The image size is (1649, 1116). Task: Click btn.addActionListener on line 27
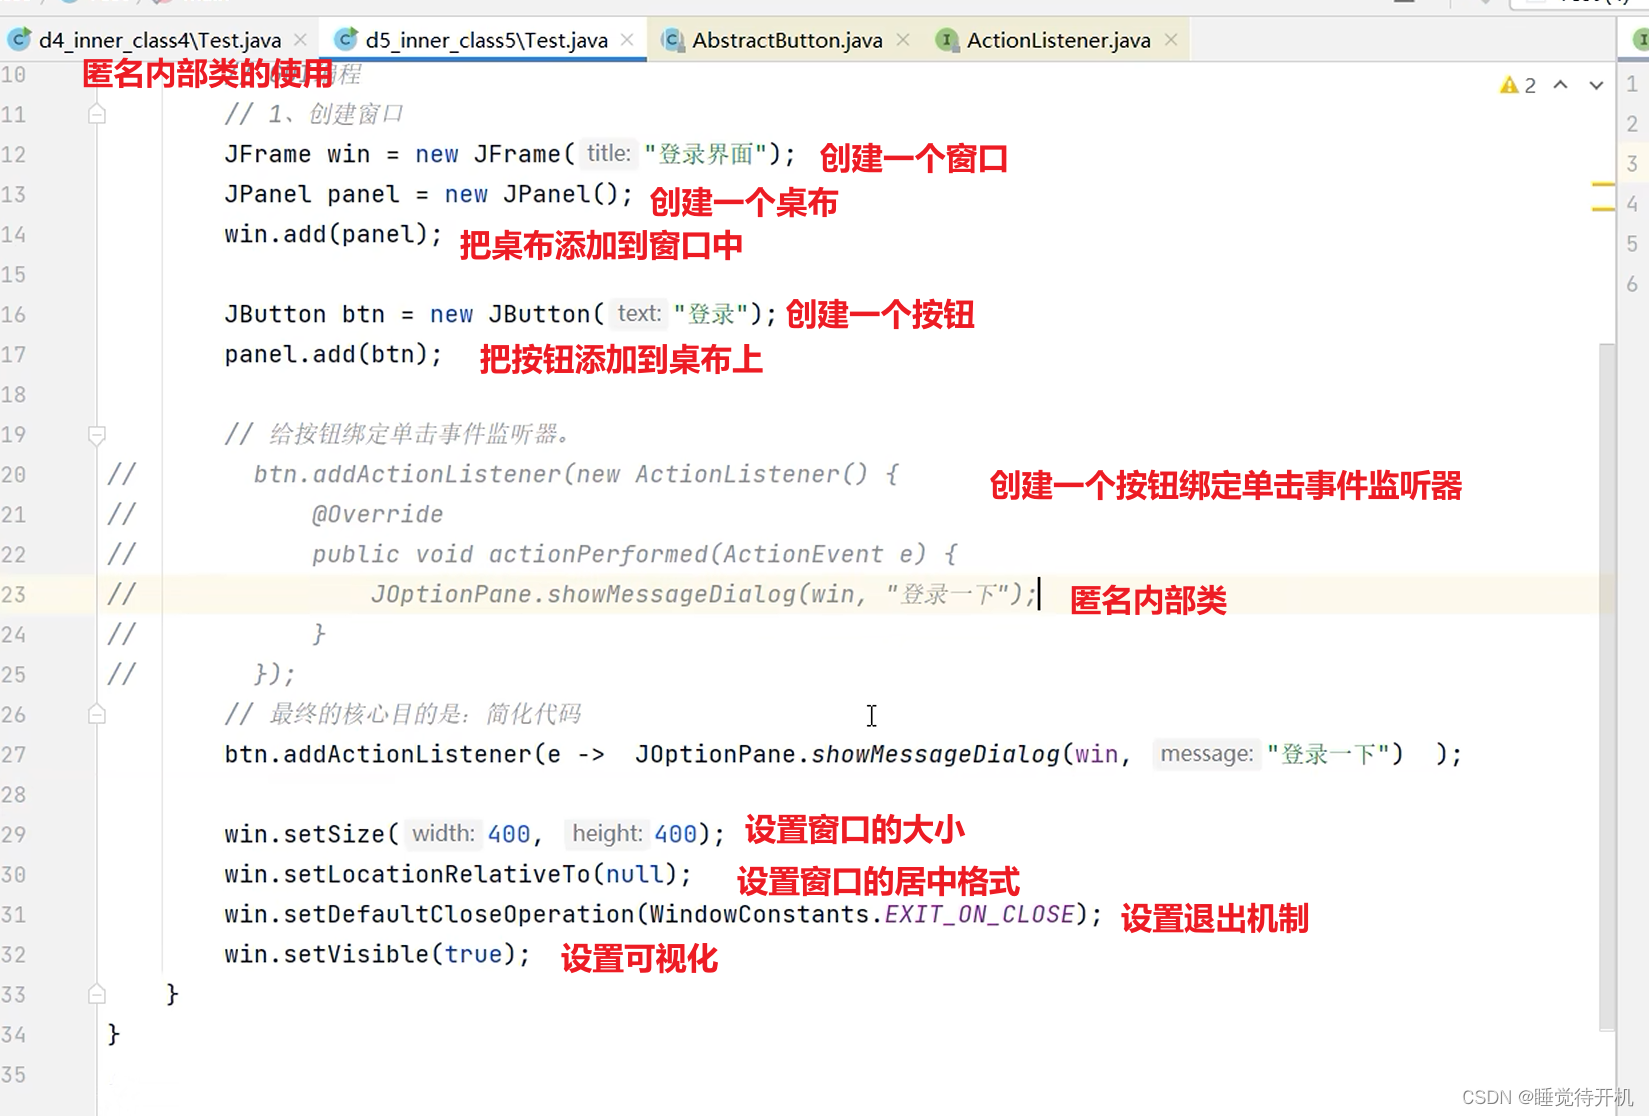[377, 754]
